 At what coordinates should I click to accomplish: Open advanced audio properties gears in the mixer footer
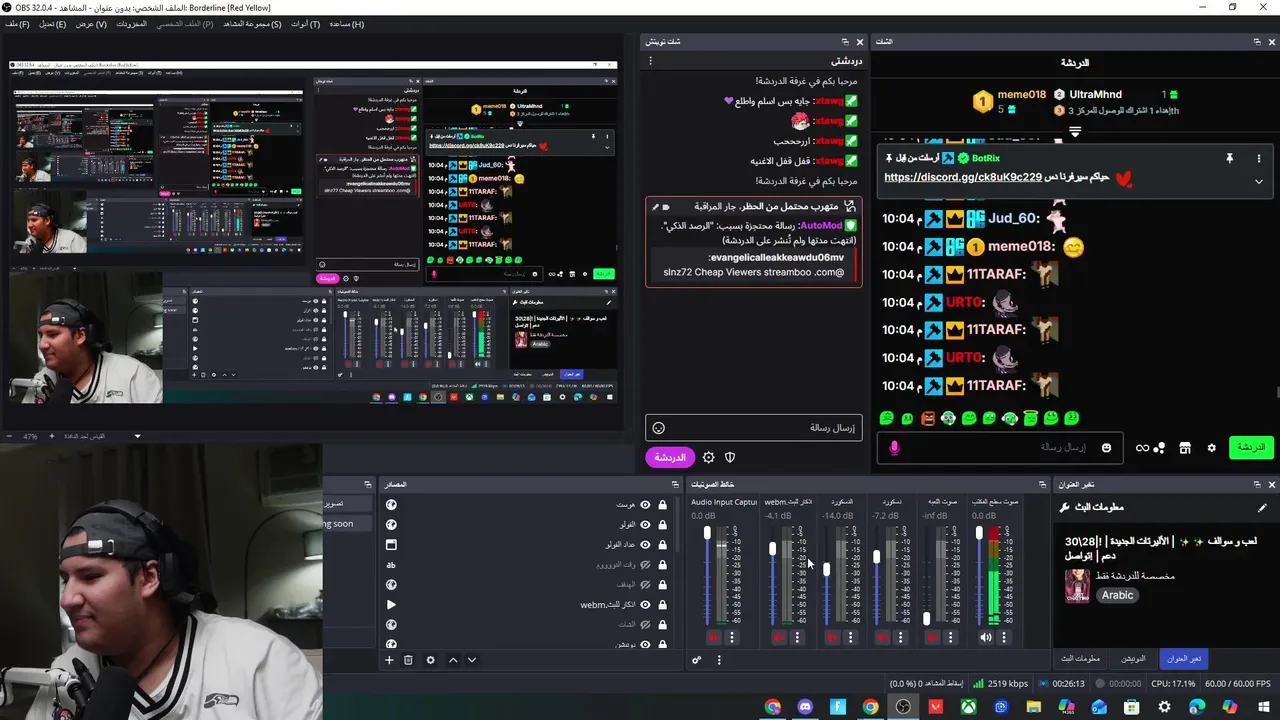point(697,660)
